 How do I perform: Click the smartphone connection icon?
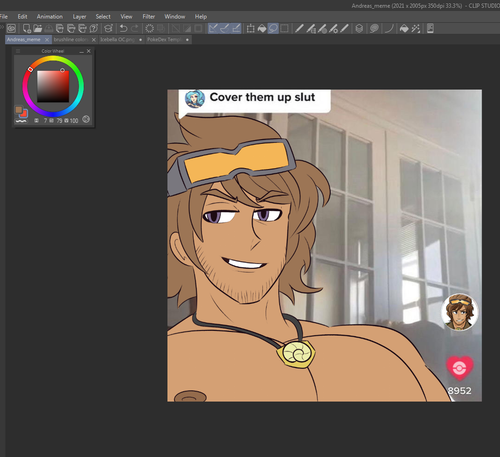pyautogui.click(x=430, y=29)
